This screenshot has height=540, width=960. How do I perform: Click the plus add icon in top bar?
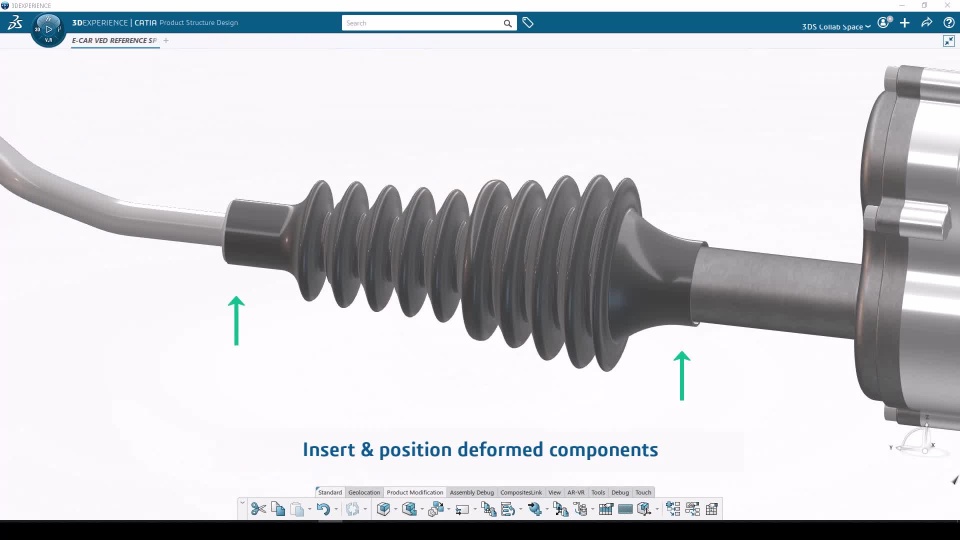point(905,23)
